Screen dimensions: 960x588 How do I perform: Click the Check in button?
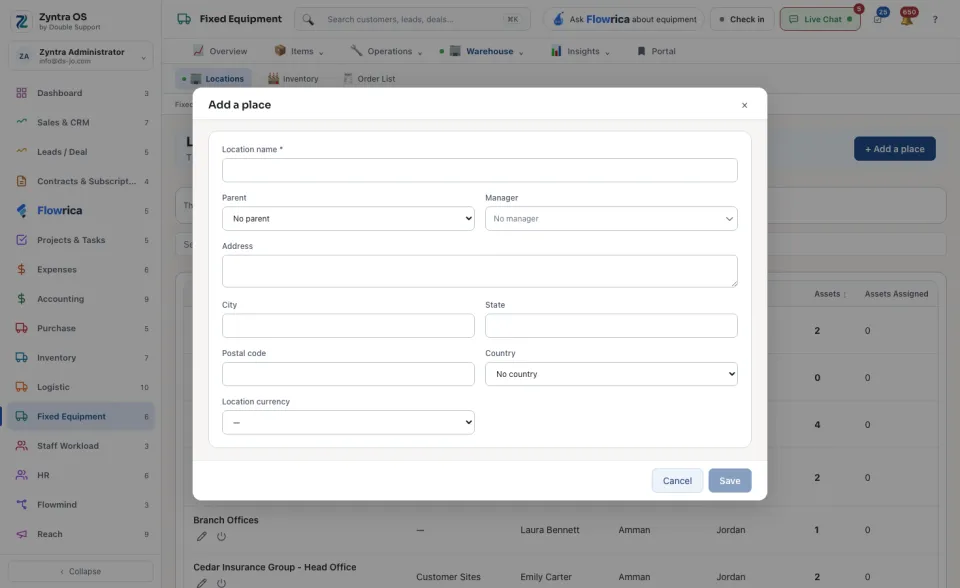click(742, 20)
